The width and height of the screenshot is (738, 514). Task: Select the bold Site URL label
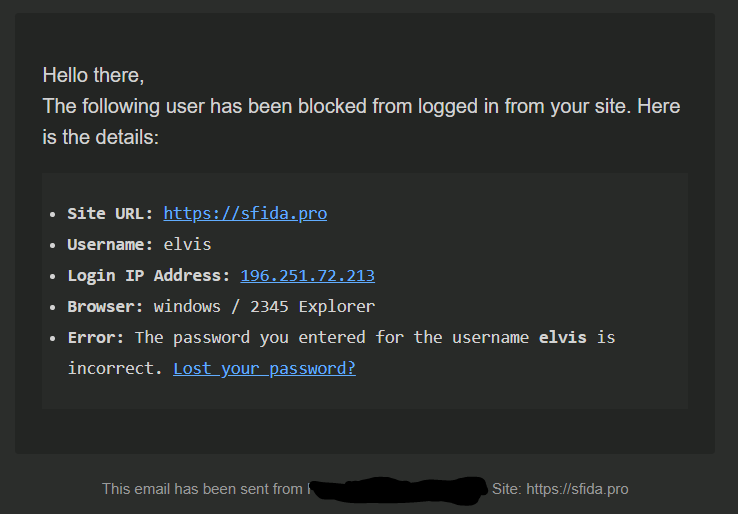coord(111,214)
